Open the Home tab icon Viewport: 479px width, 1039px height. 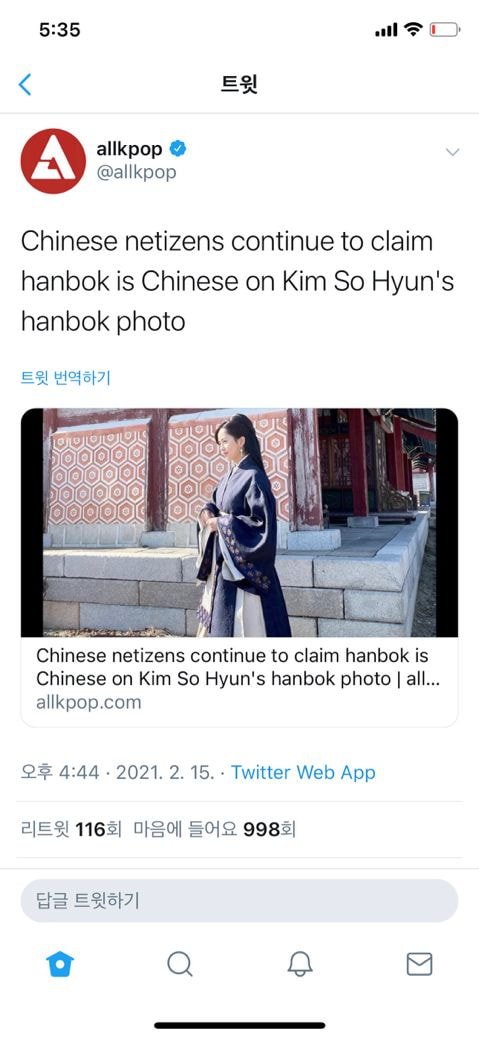coord(60,964)
